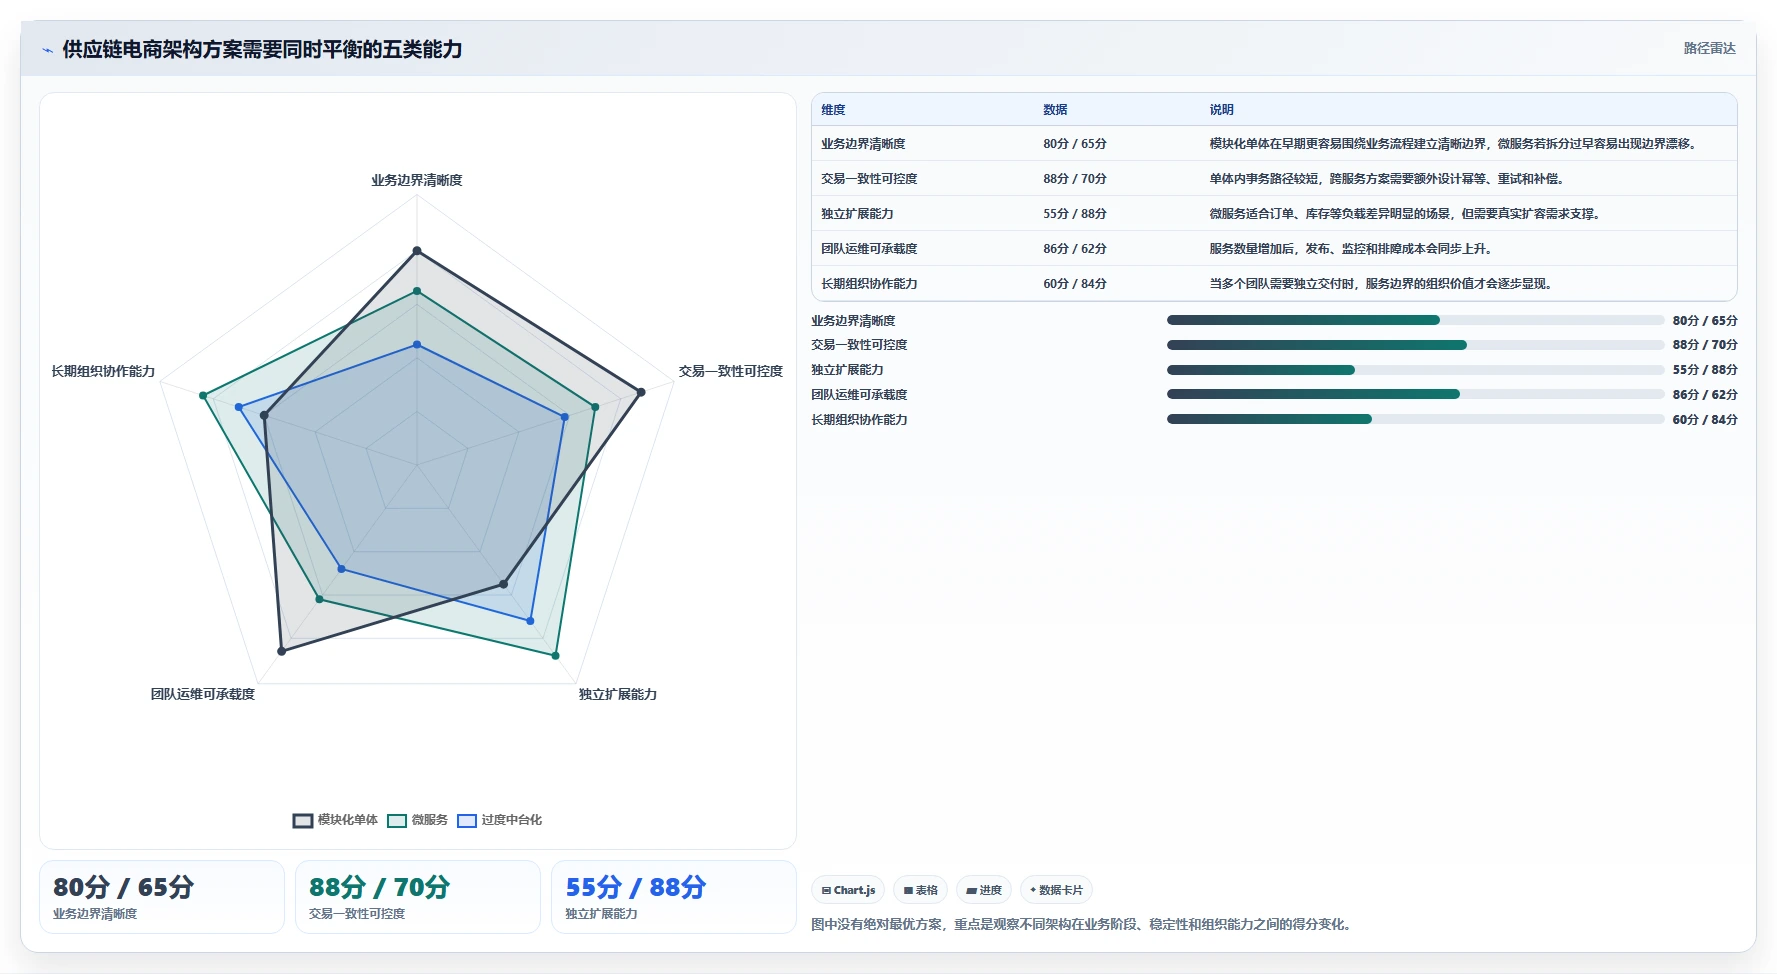
Task: Click the 55分 / 88分 progress bar for 独立扩展能力
Action: click(x=1415, y=370)
